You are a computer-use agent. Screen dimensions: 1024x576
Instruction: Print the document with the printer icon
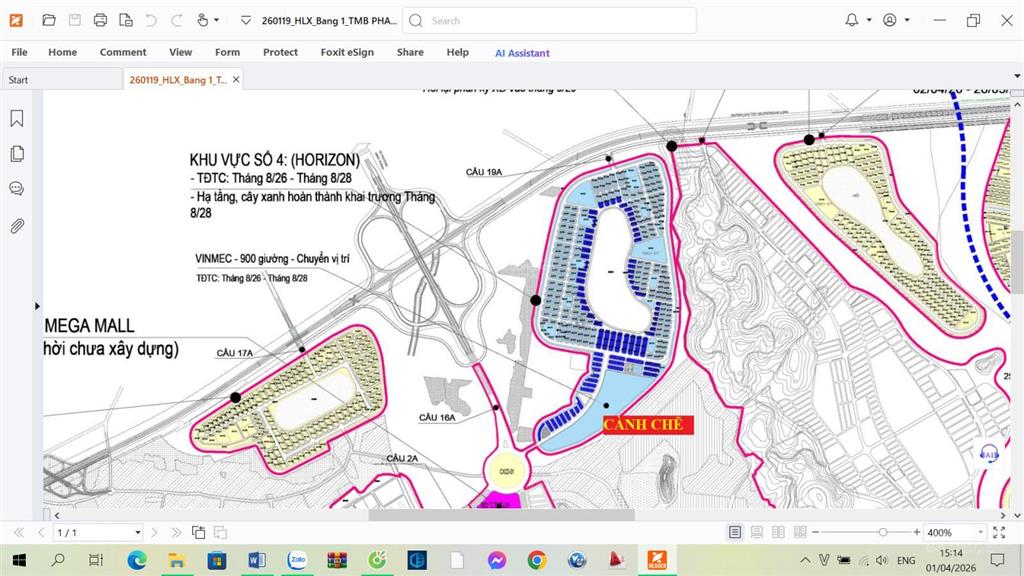coord(100,20)
